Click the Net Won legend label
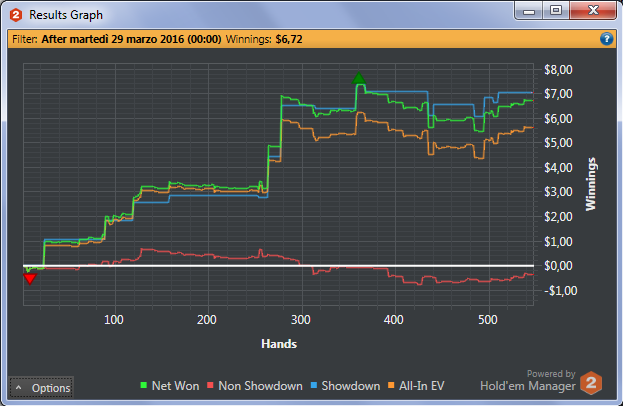Screen dimensions: 623x406 tap(175, 386)
